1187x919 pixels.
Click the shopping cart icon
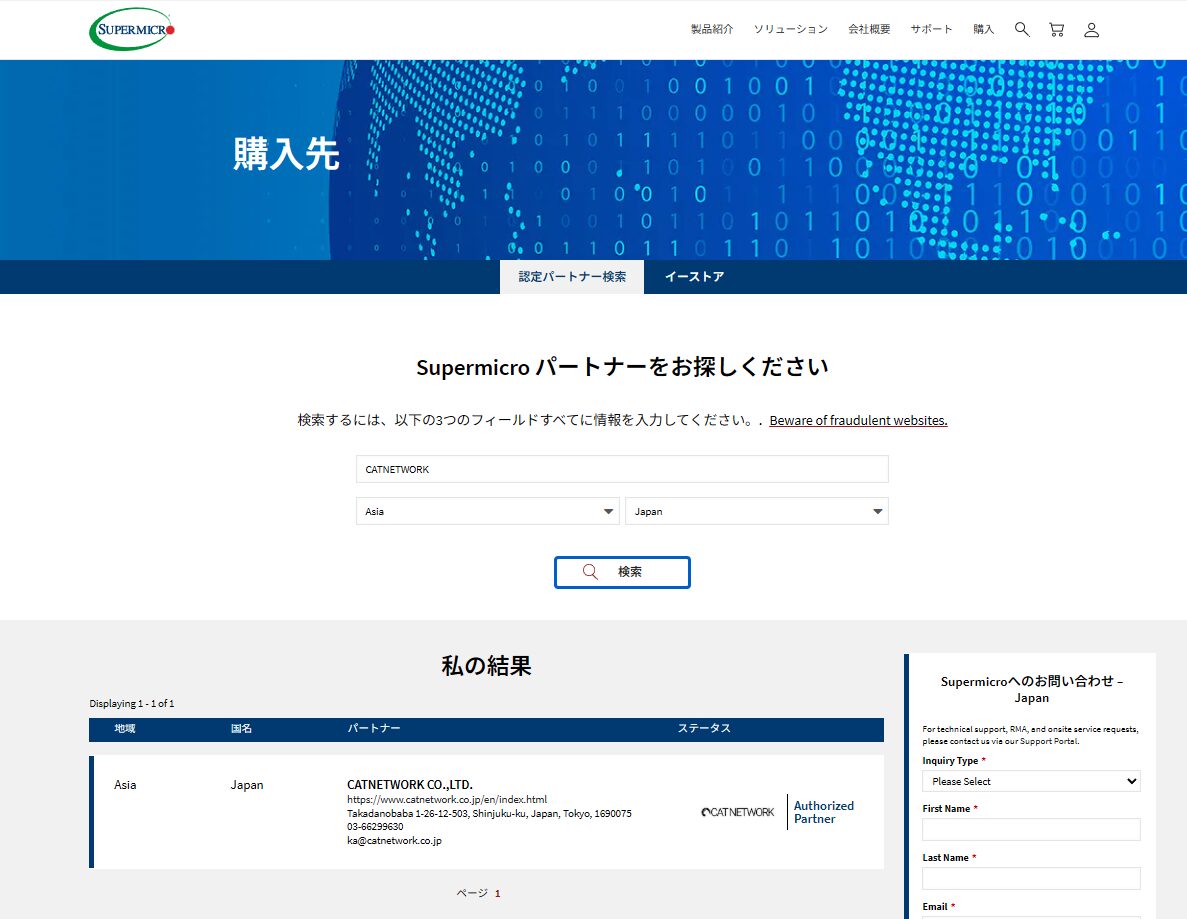[1056, 29]
